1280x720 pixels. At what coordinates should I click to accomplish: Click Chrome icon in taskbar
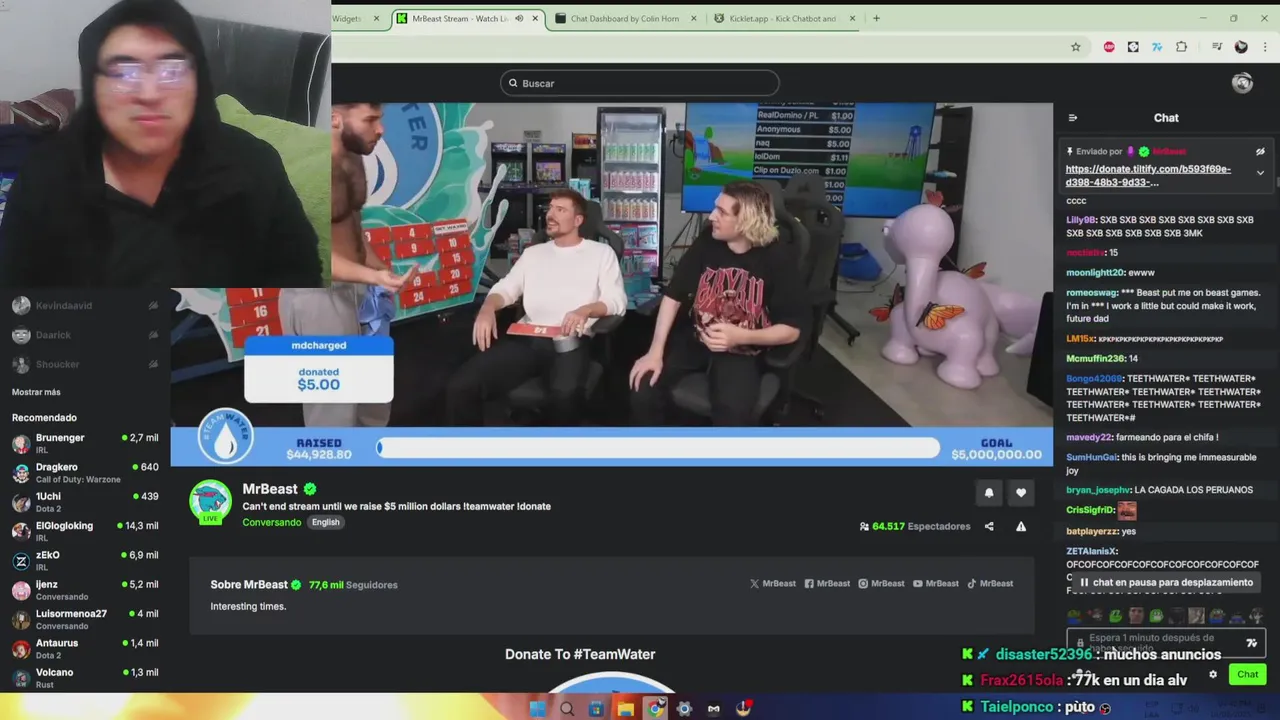tap(655, 709)
